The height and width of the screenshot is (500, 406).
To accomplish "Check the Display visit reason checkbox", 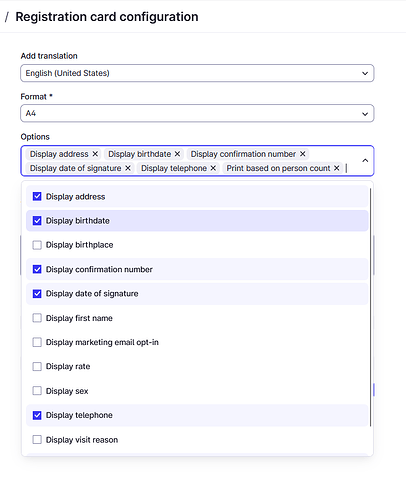I will tap(37, 440).
